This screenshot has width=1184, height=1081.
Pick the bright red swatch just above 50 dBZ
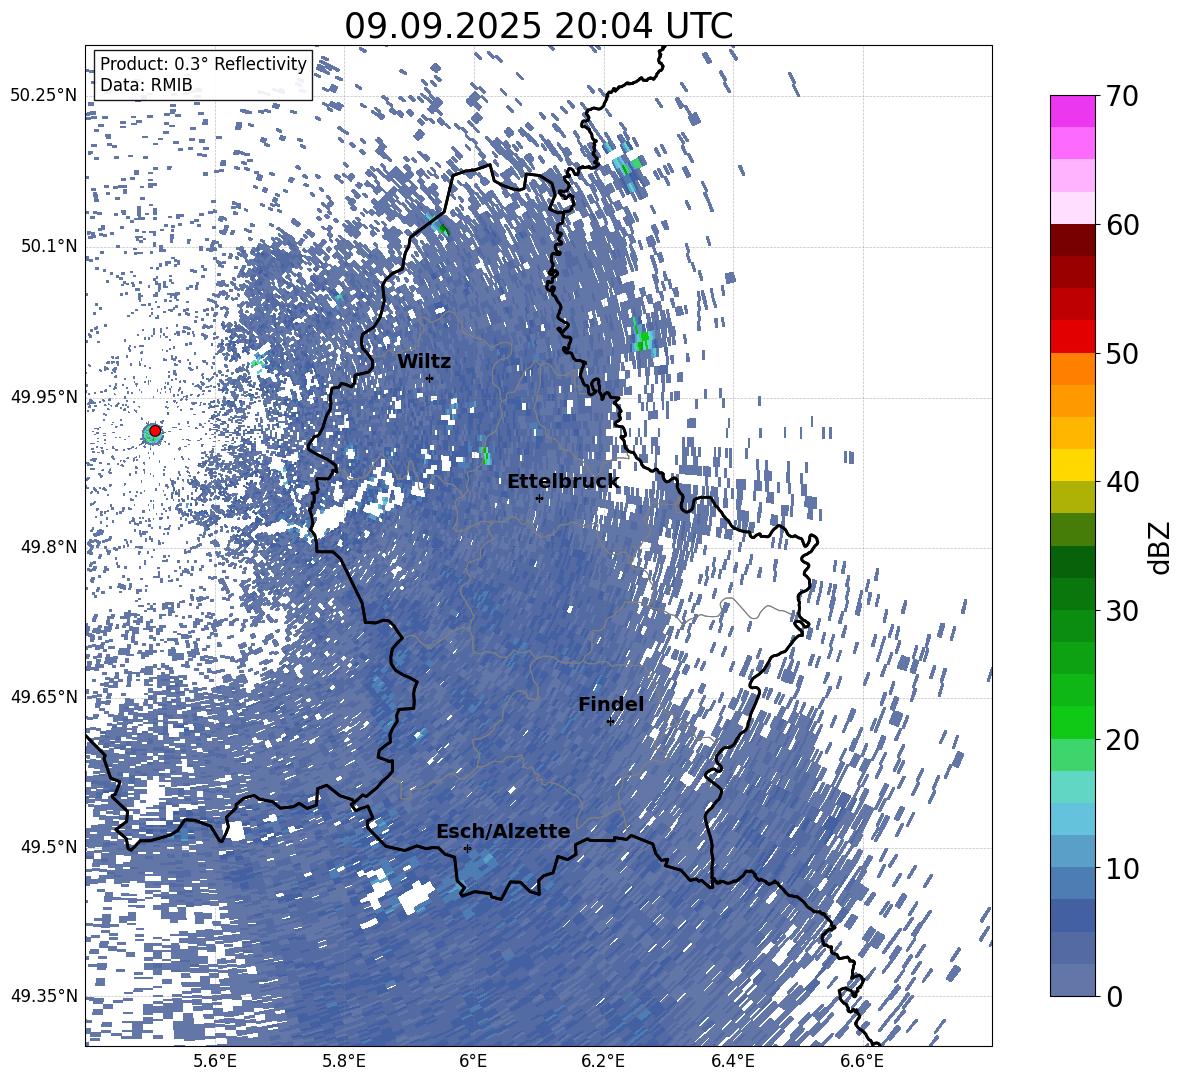[x=1072, y=337]
